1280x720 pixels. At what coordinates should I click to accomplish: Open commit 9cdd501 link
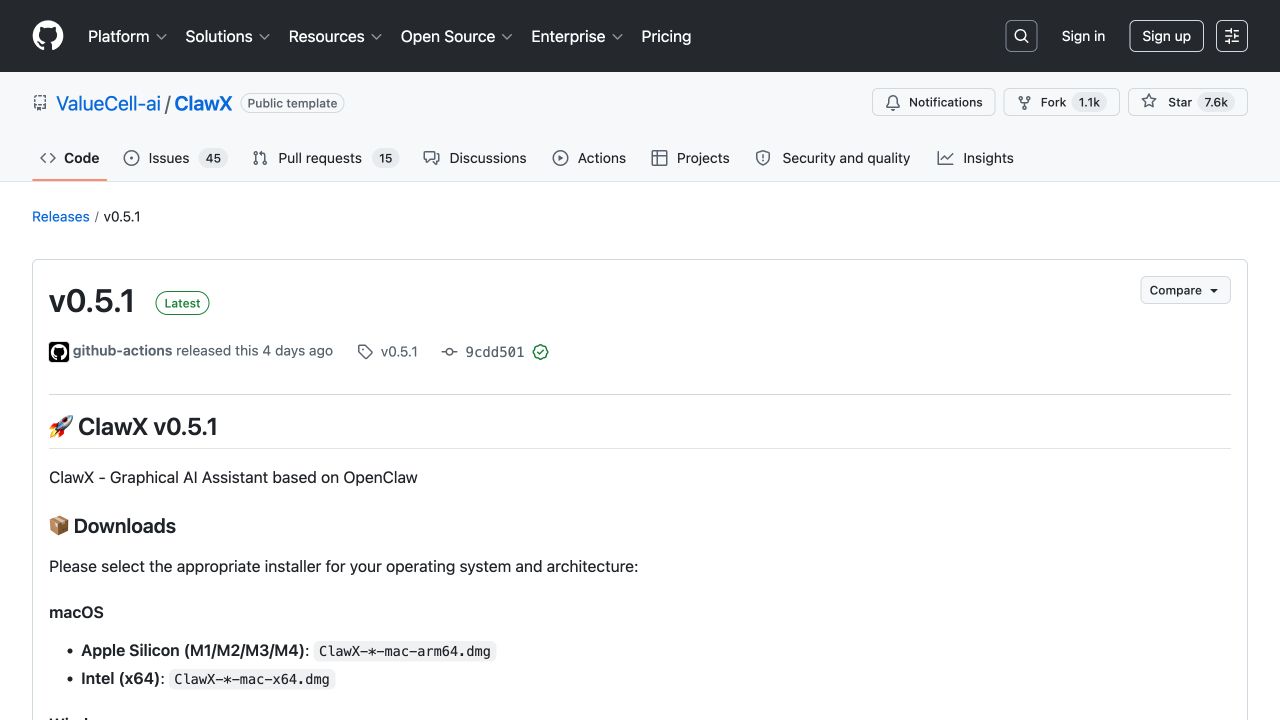[495, 352]
